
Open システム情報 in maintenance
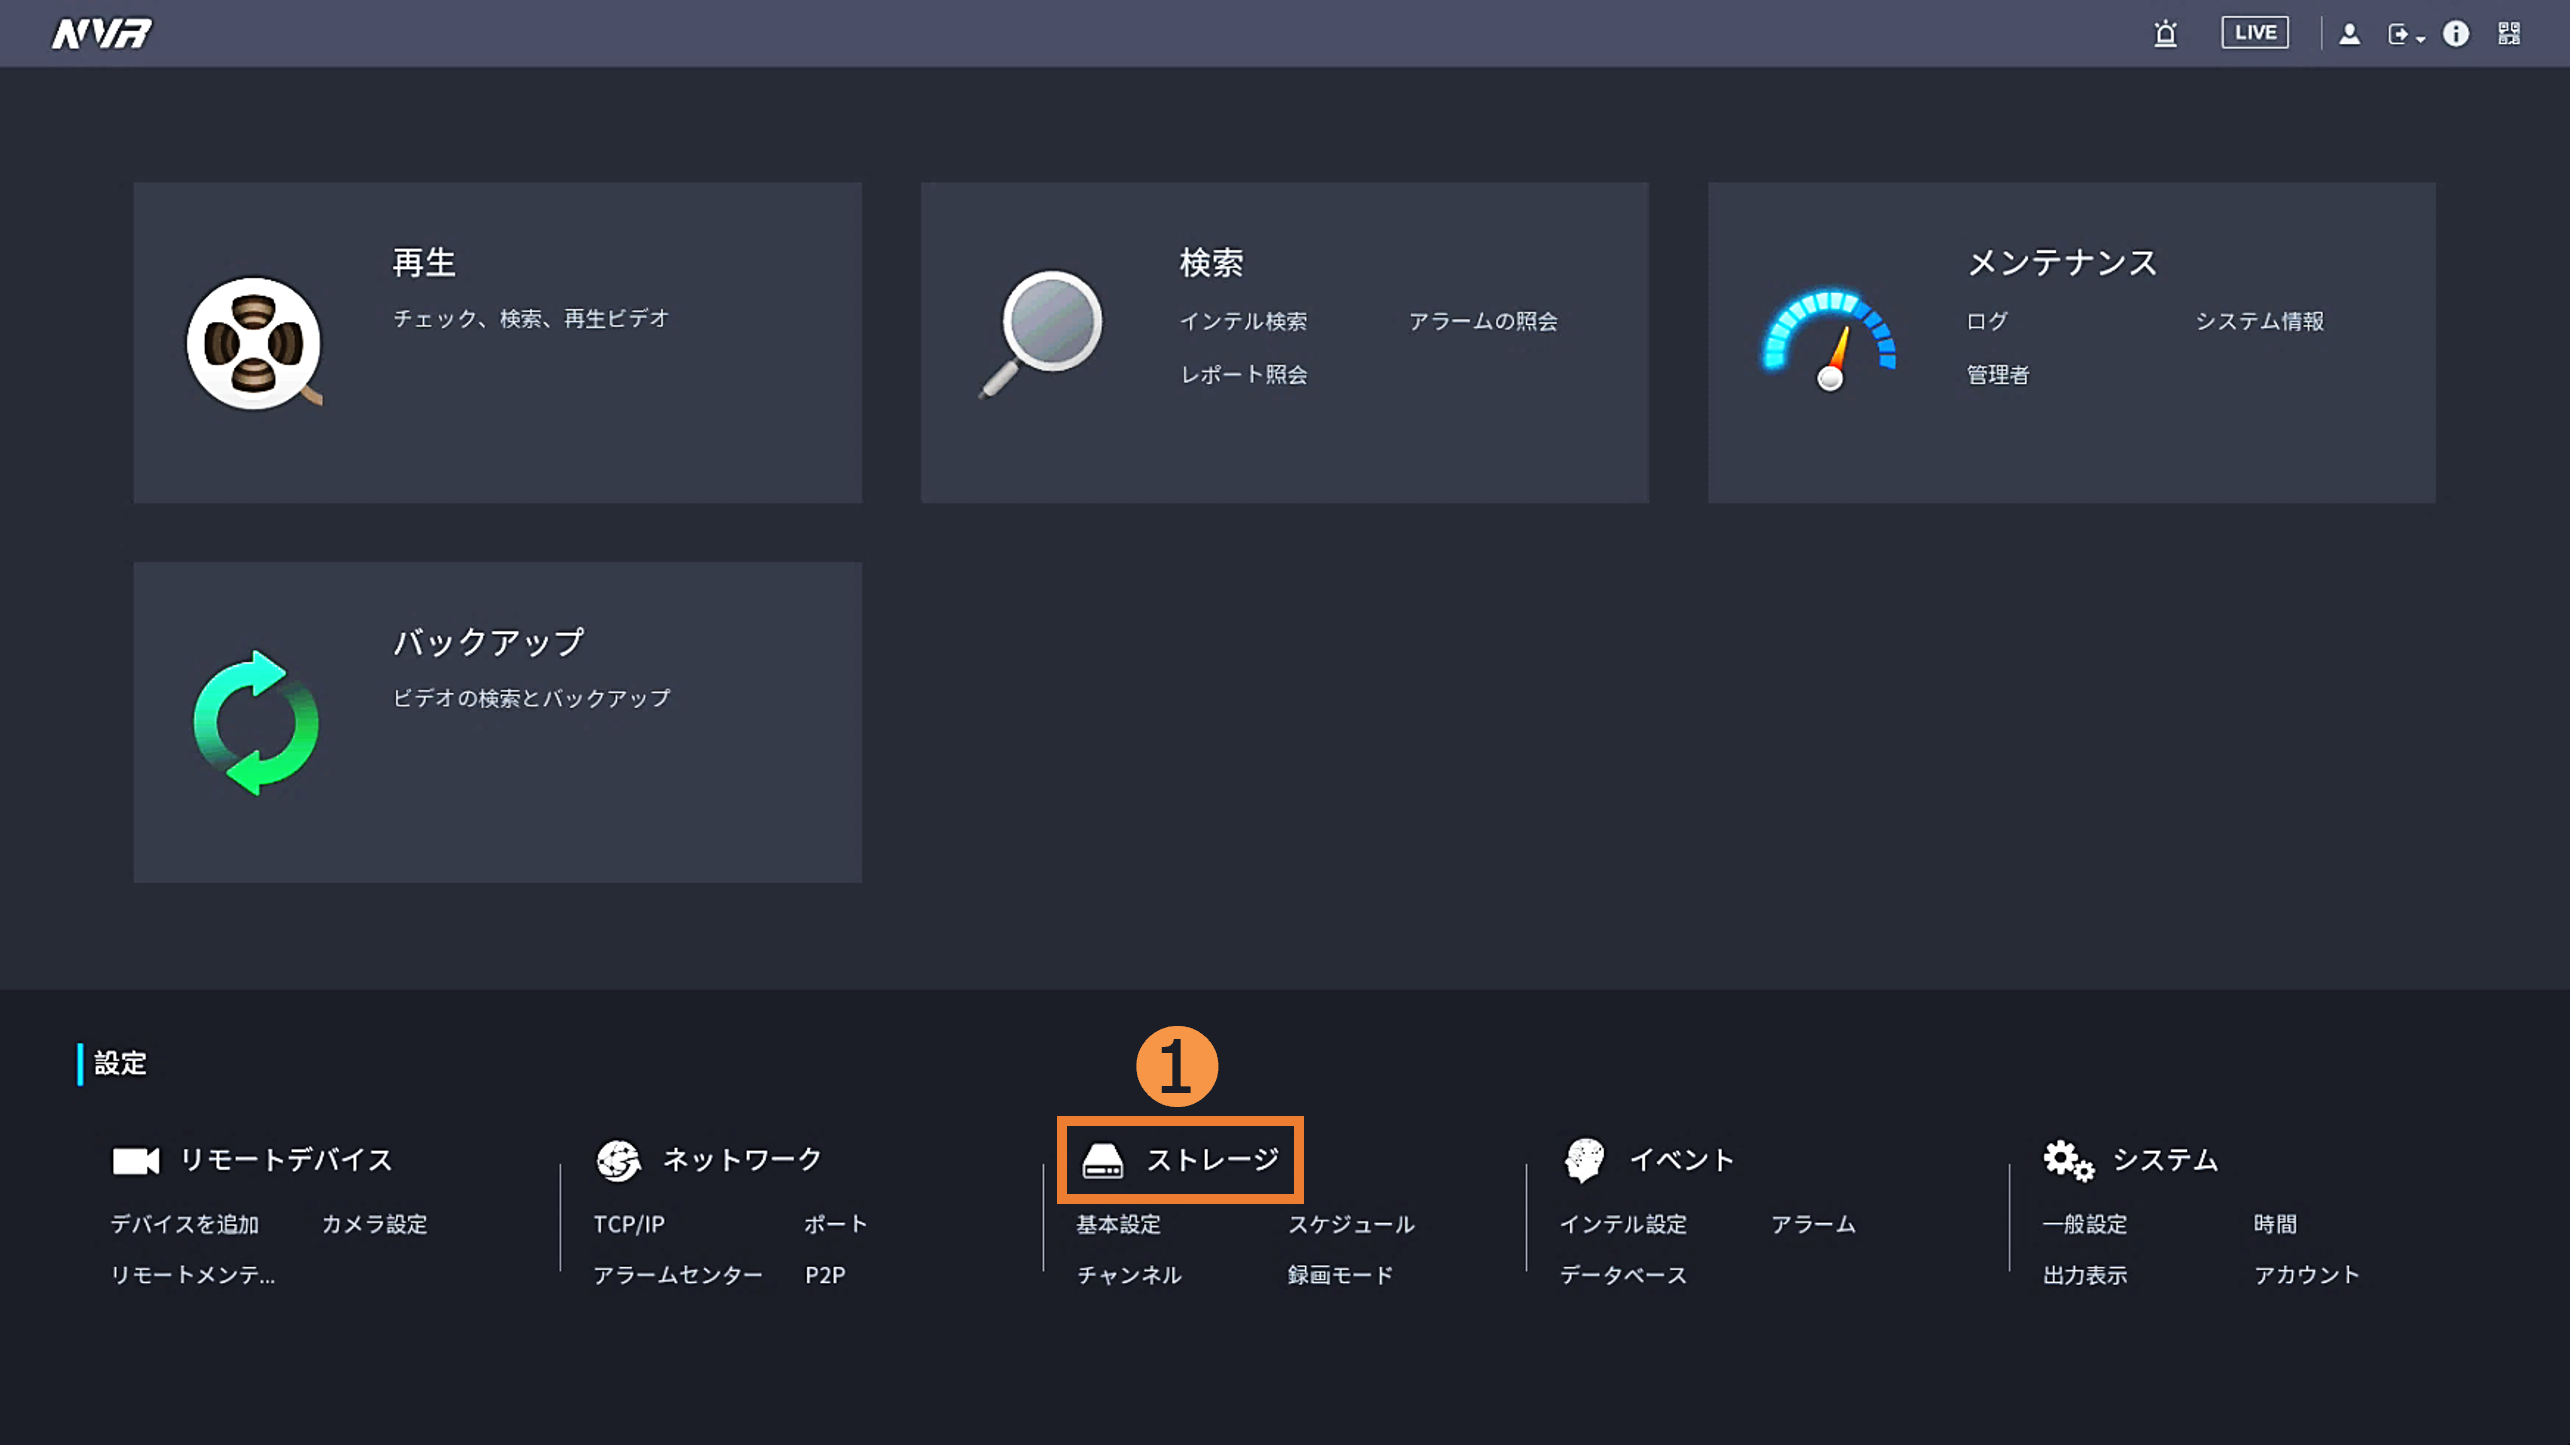pyautogui.click(x=2259, y=321)
